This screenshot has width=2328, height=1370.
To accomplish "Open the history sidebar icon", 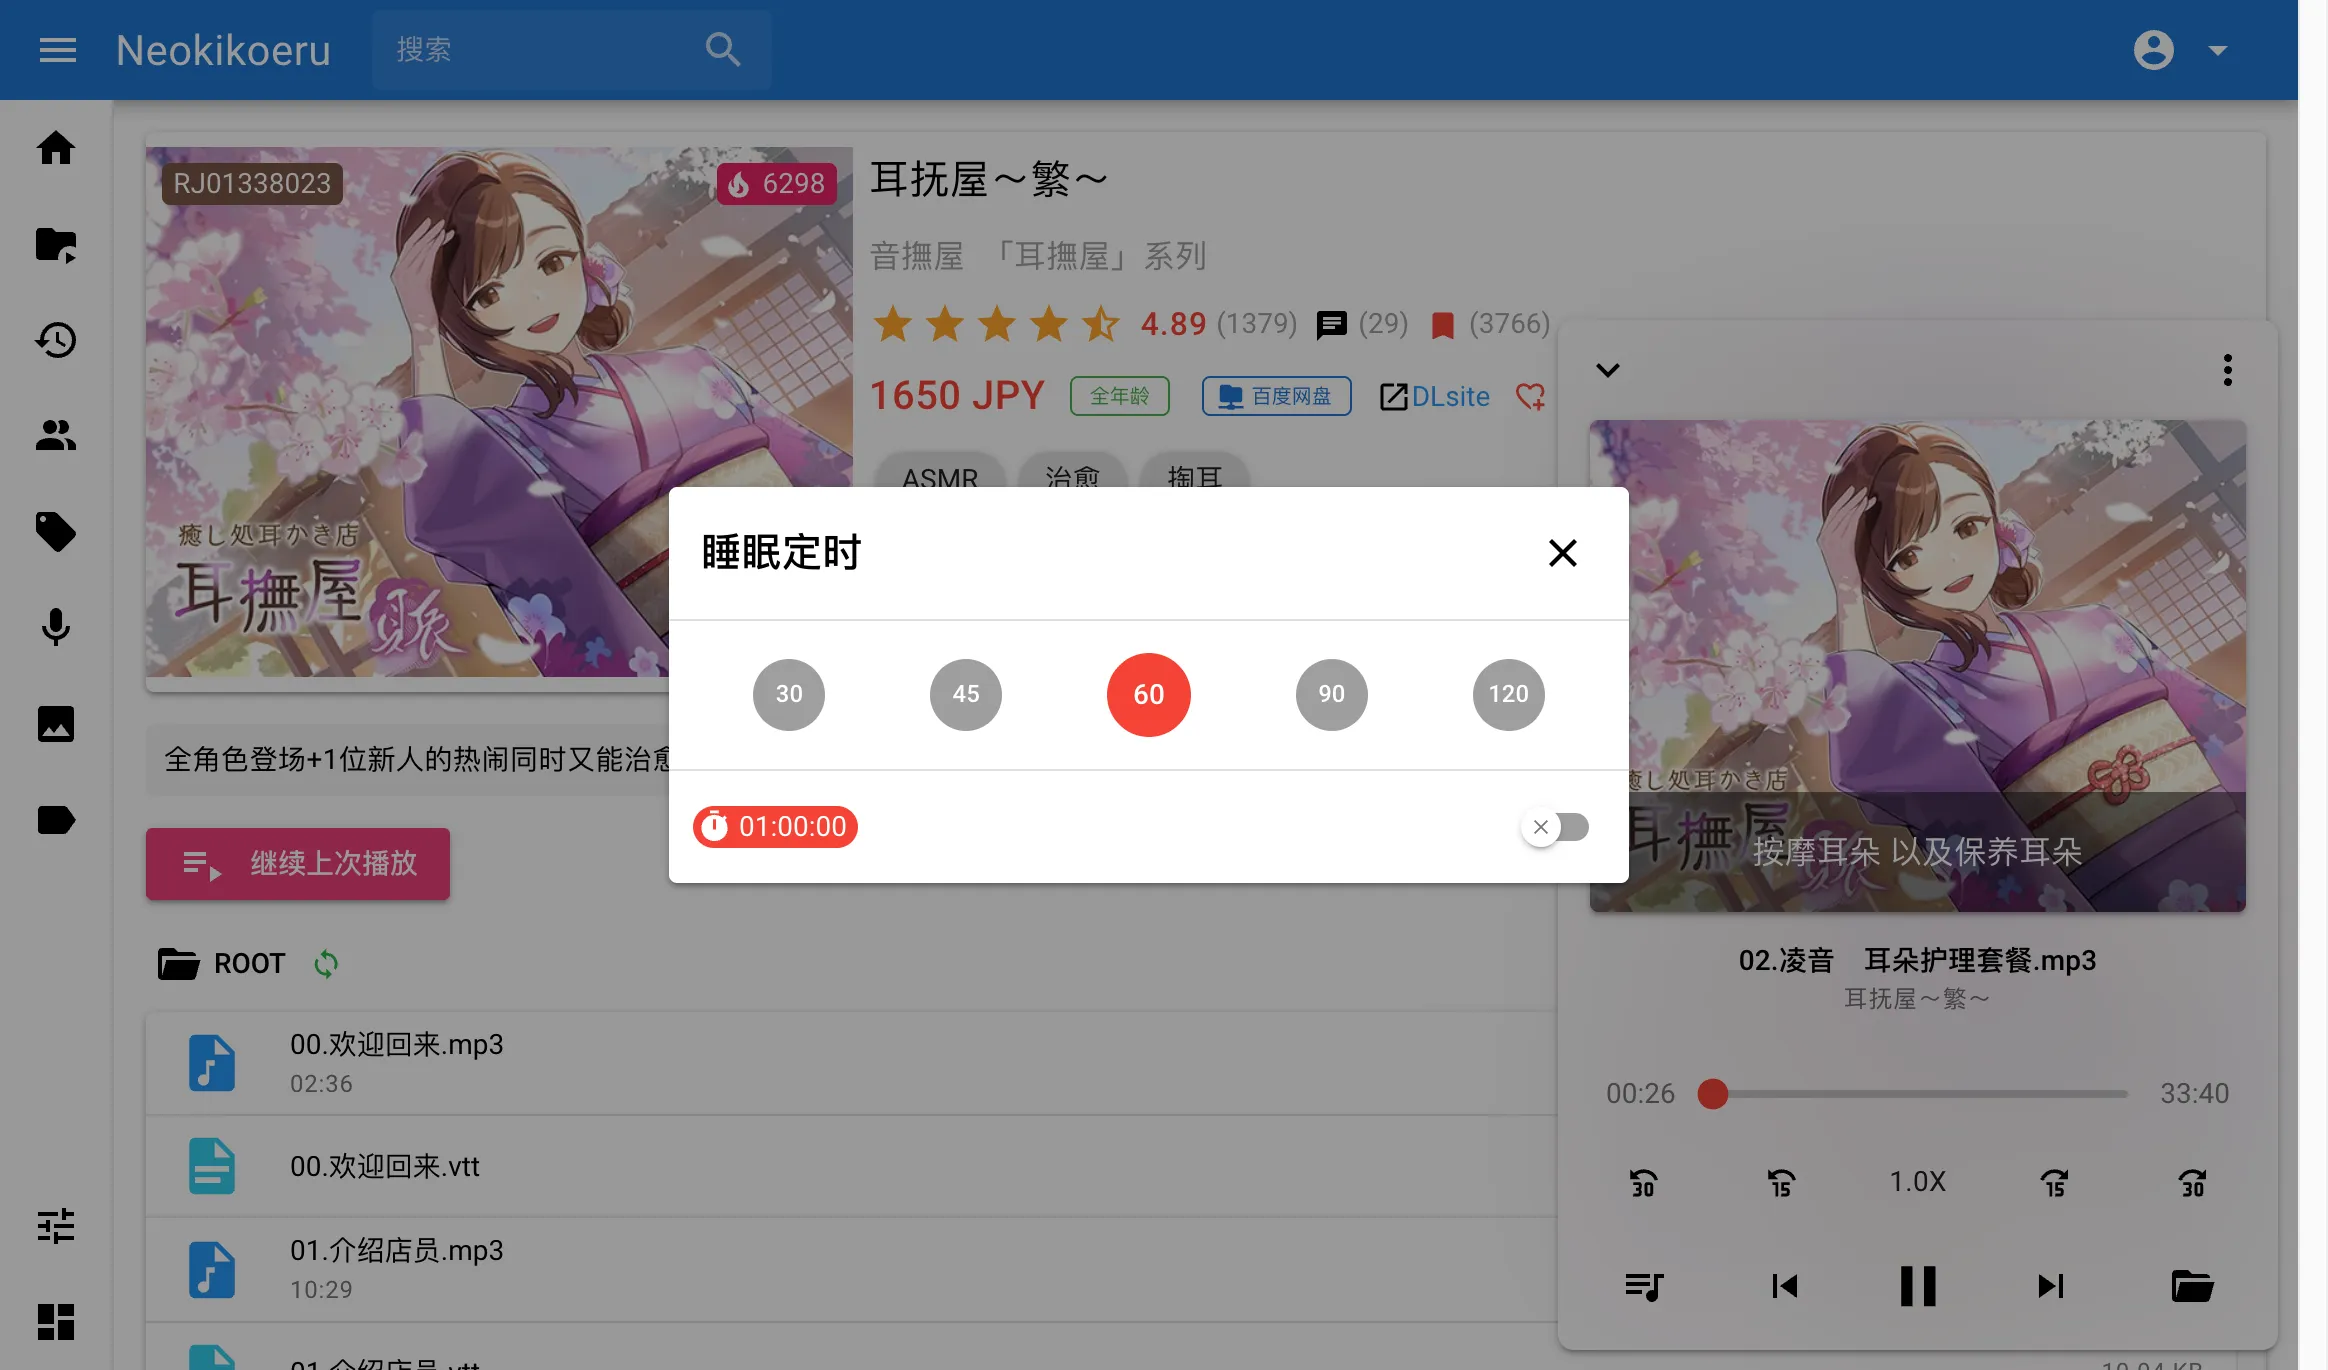I will (56, 340).
